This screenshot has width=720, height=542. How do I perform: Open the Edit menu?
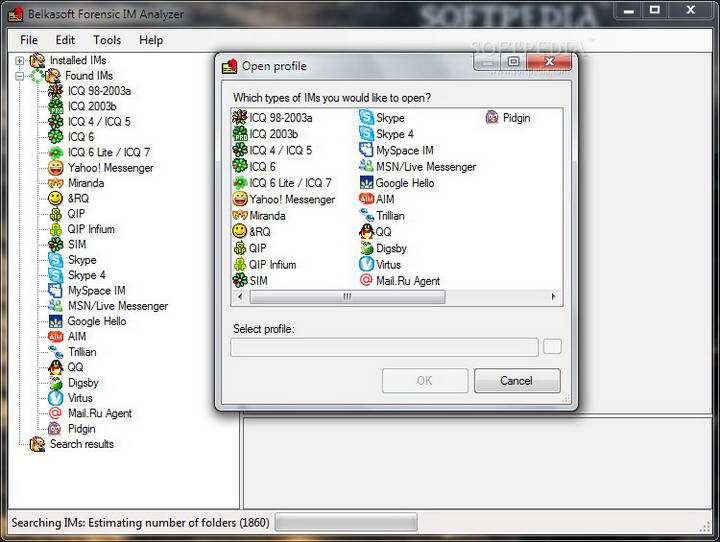[x=65, y=40]
